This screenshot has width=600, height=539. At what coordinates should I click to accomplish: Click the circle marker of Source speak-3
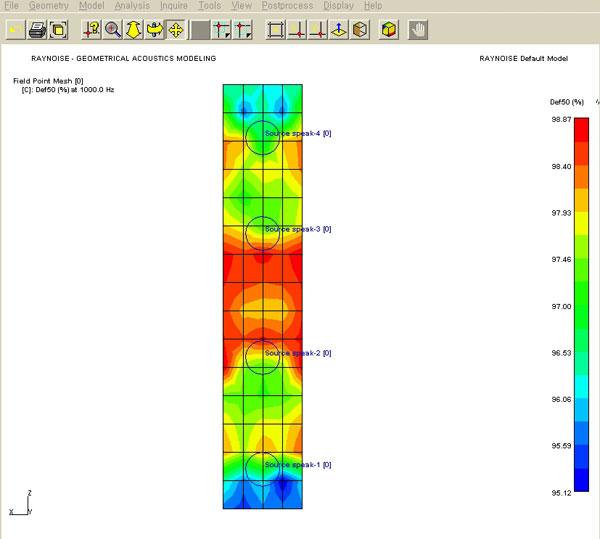coord(262,234)
